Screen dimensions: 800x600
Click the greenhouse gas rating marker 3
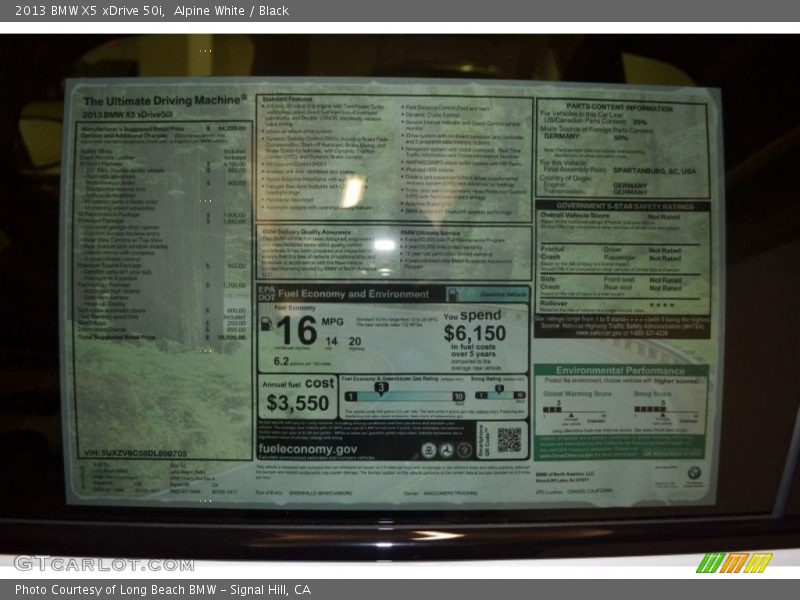pos(381,388)
